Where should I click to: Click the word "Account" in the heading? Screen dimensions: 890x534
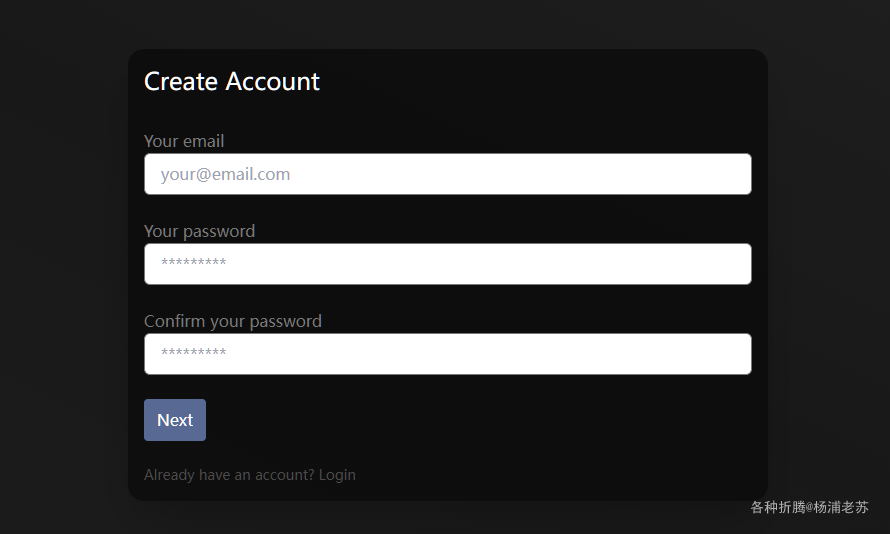[x=273, y=82]
